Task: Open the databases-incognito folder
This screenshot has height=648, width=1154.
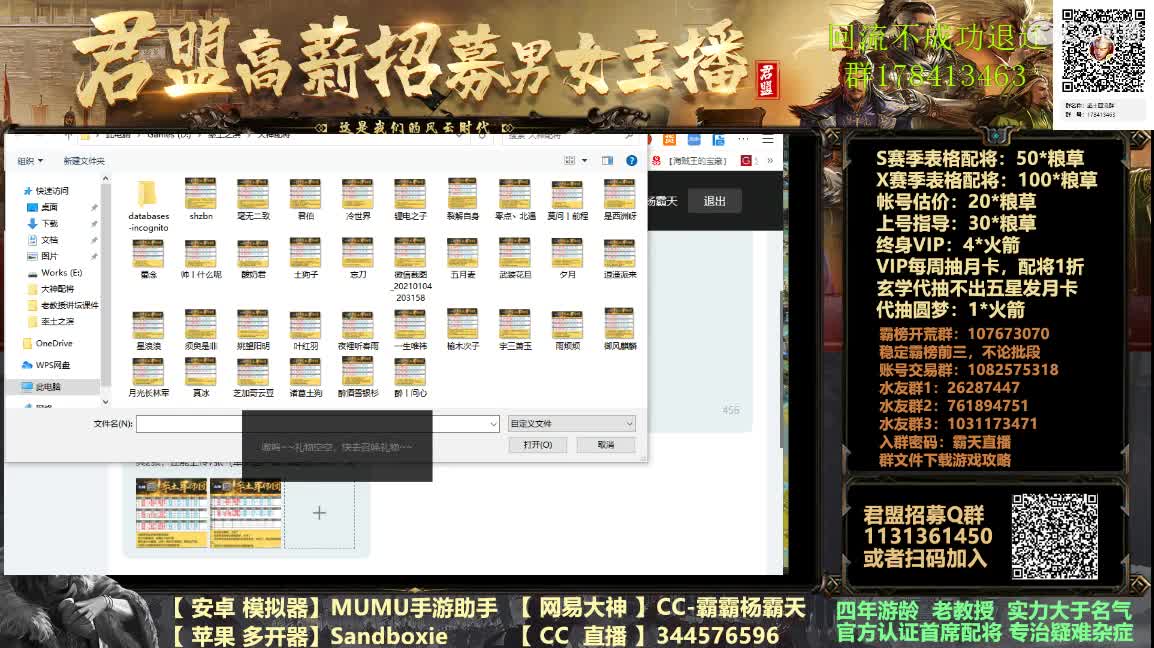Action: pos(148,205)
